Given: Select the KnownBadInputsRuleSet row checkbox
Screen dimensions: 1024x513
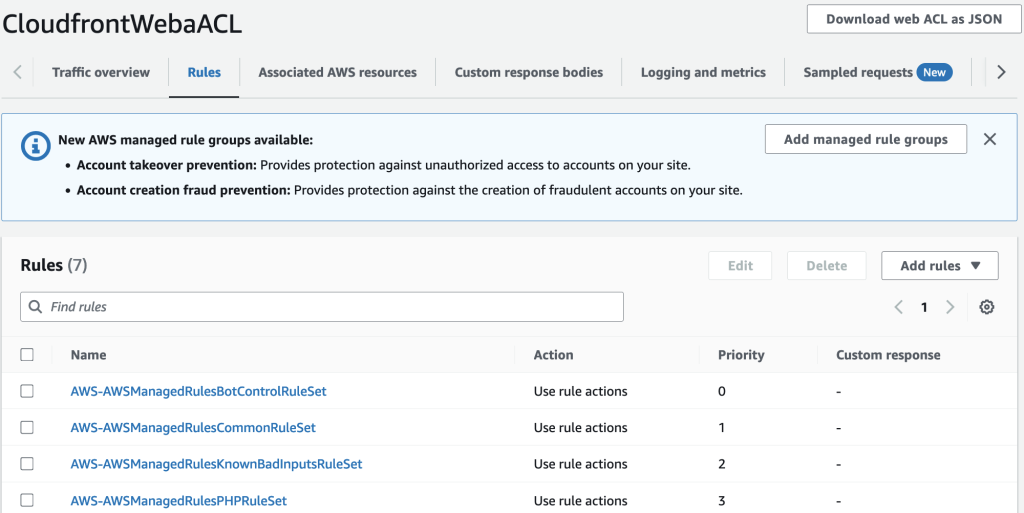Looking at the screenshot, I should coord(27,464).
